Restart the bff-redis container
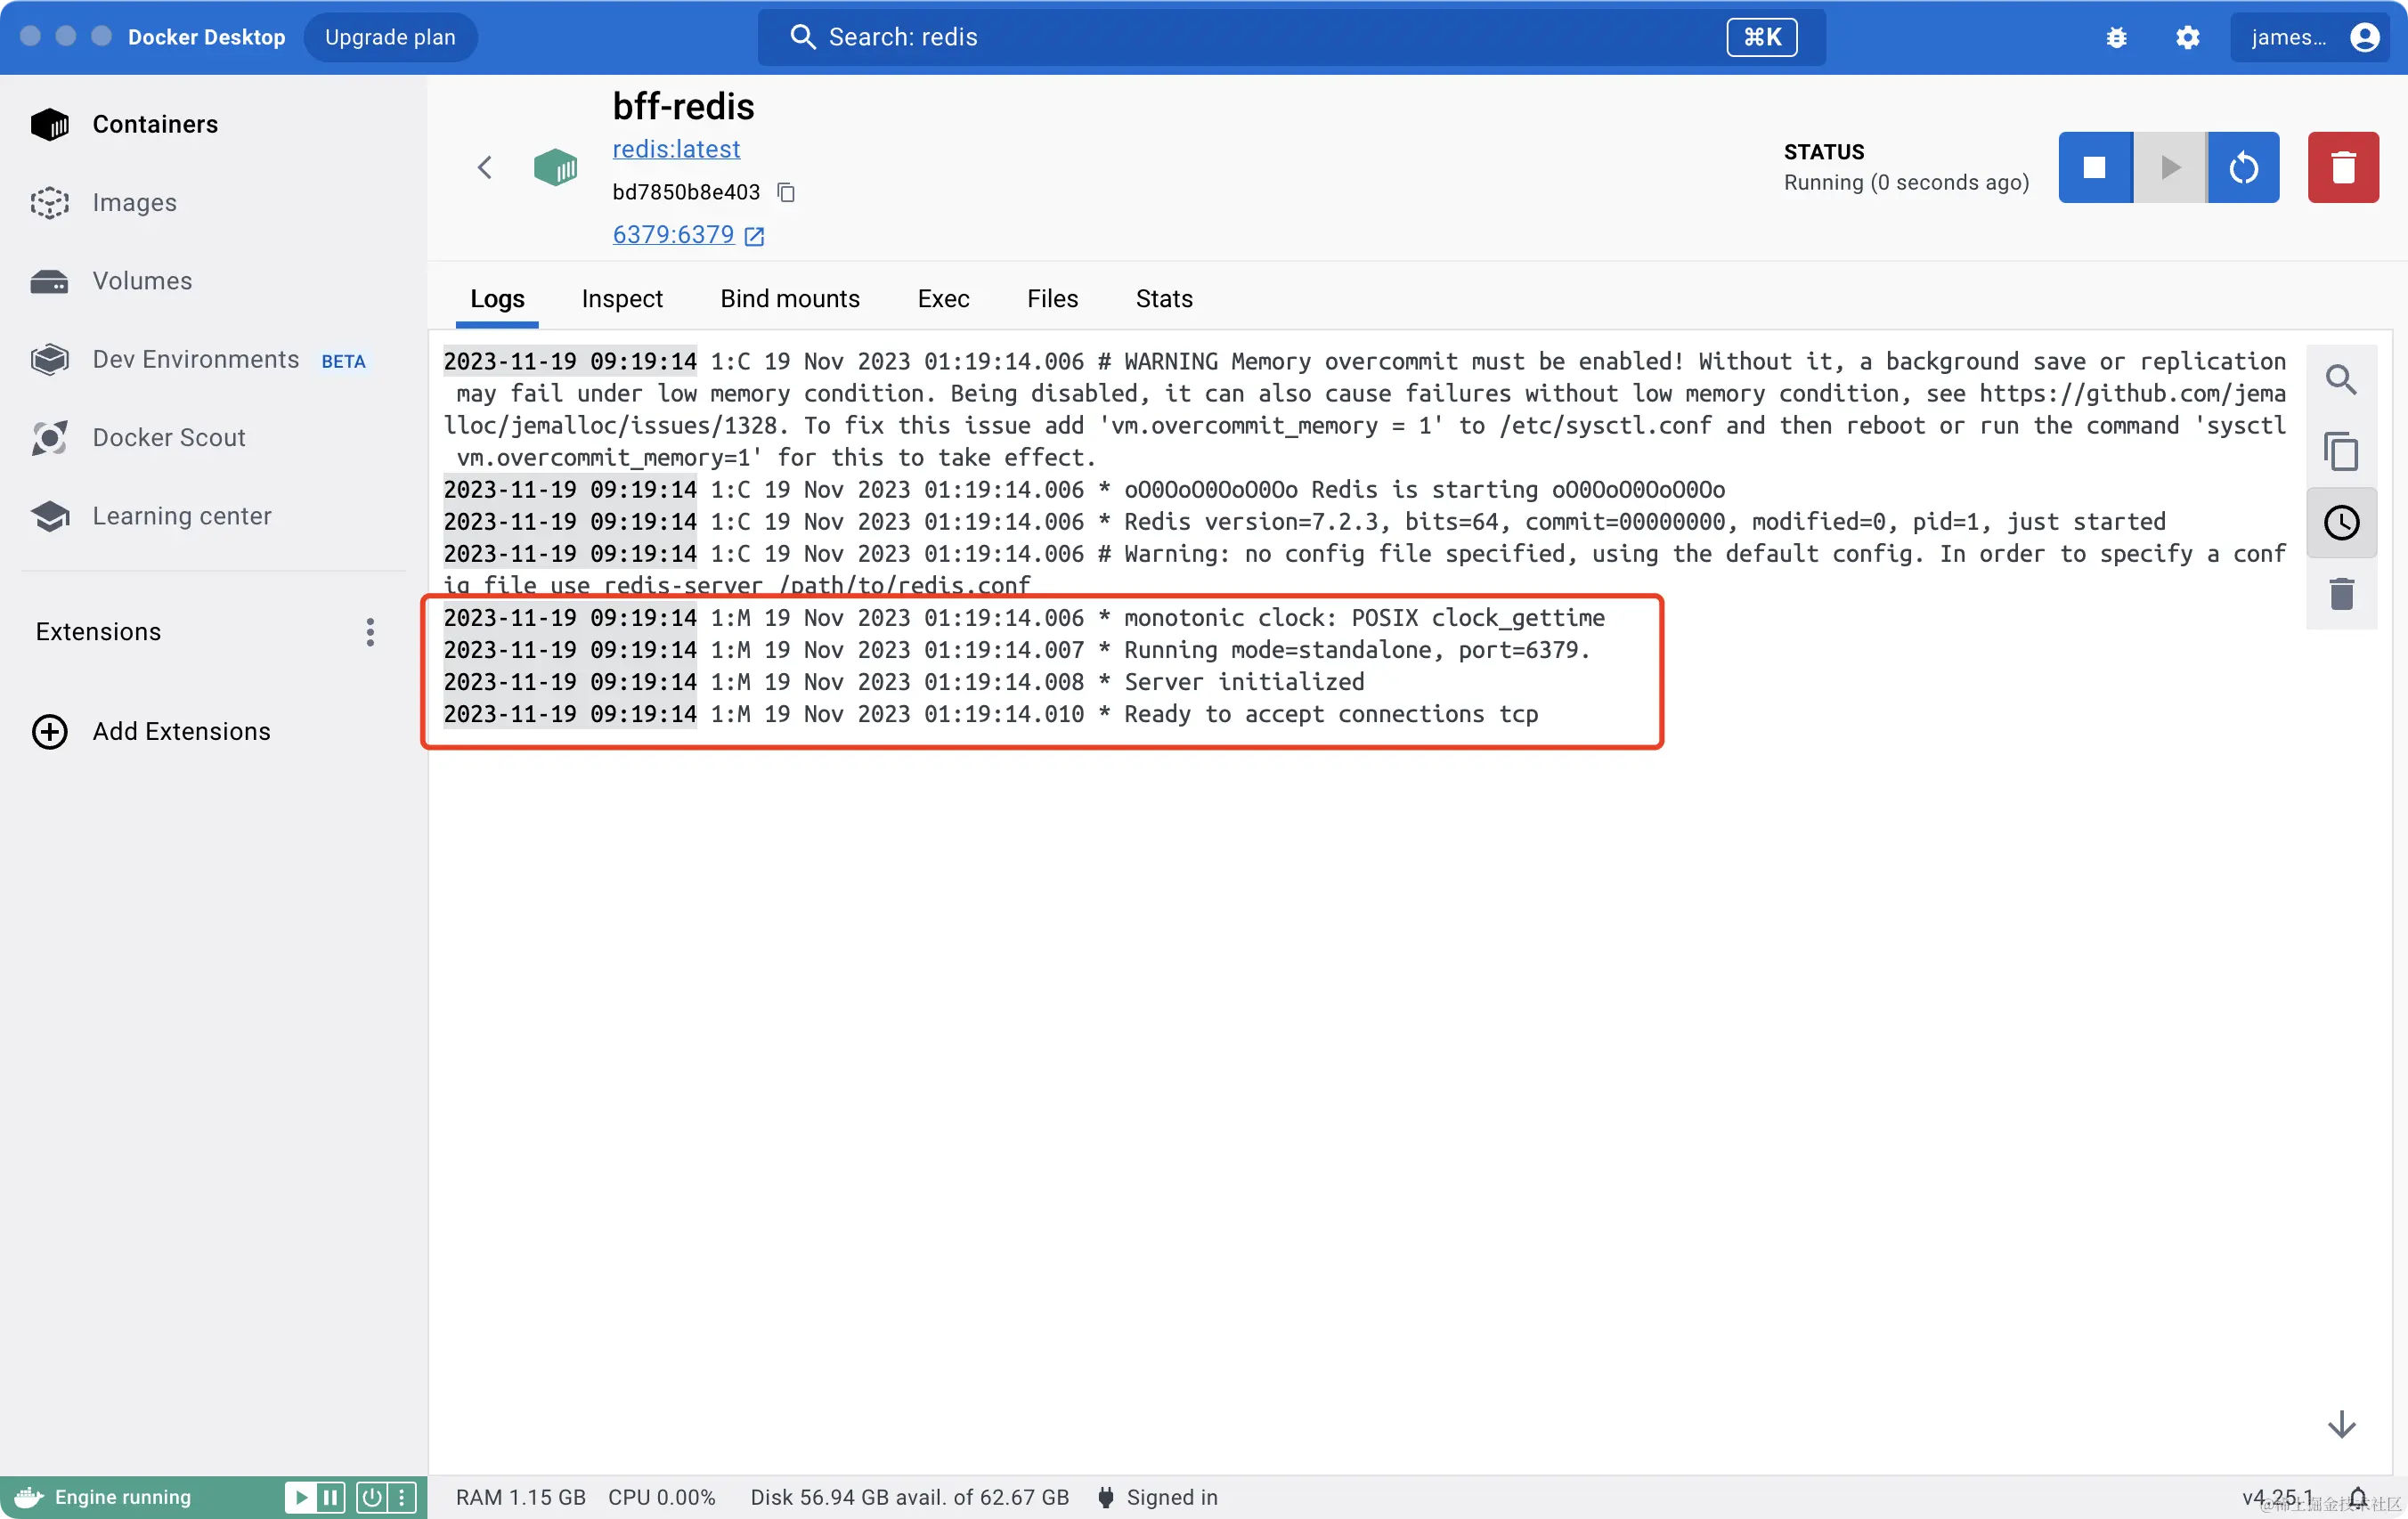 [2244, 167]
